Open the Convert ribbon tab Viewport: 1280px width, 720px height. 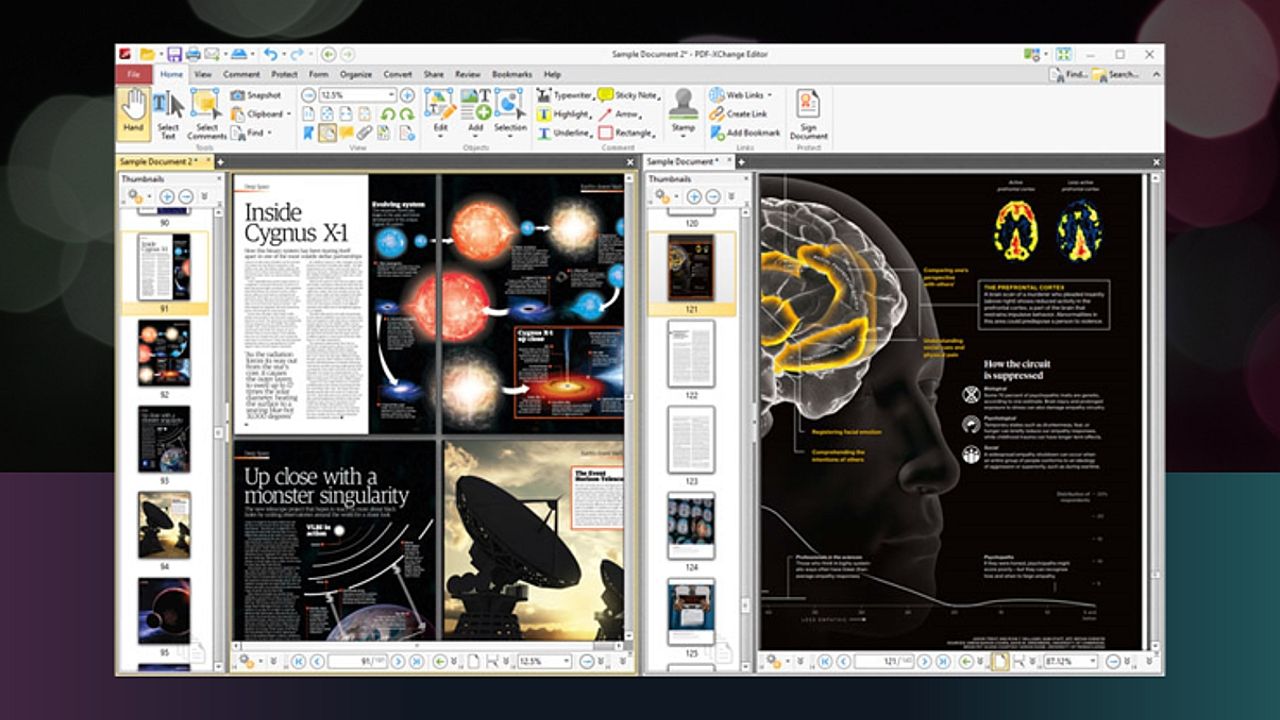(397, 74)
